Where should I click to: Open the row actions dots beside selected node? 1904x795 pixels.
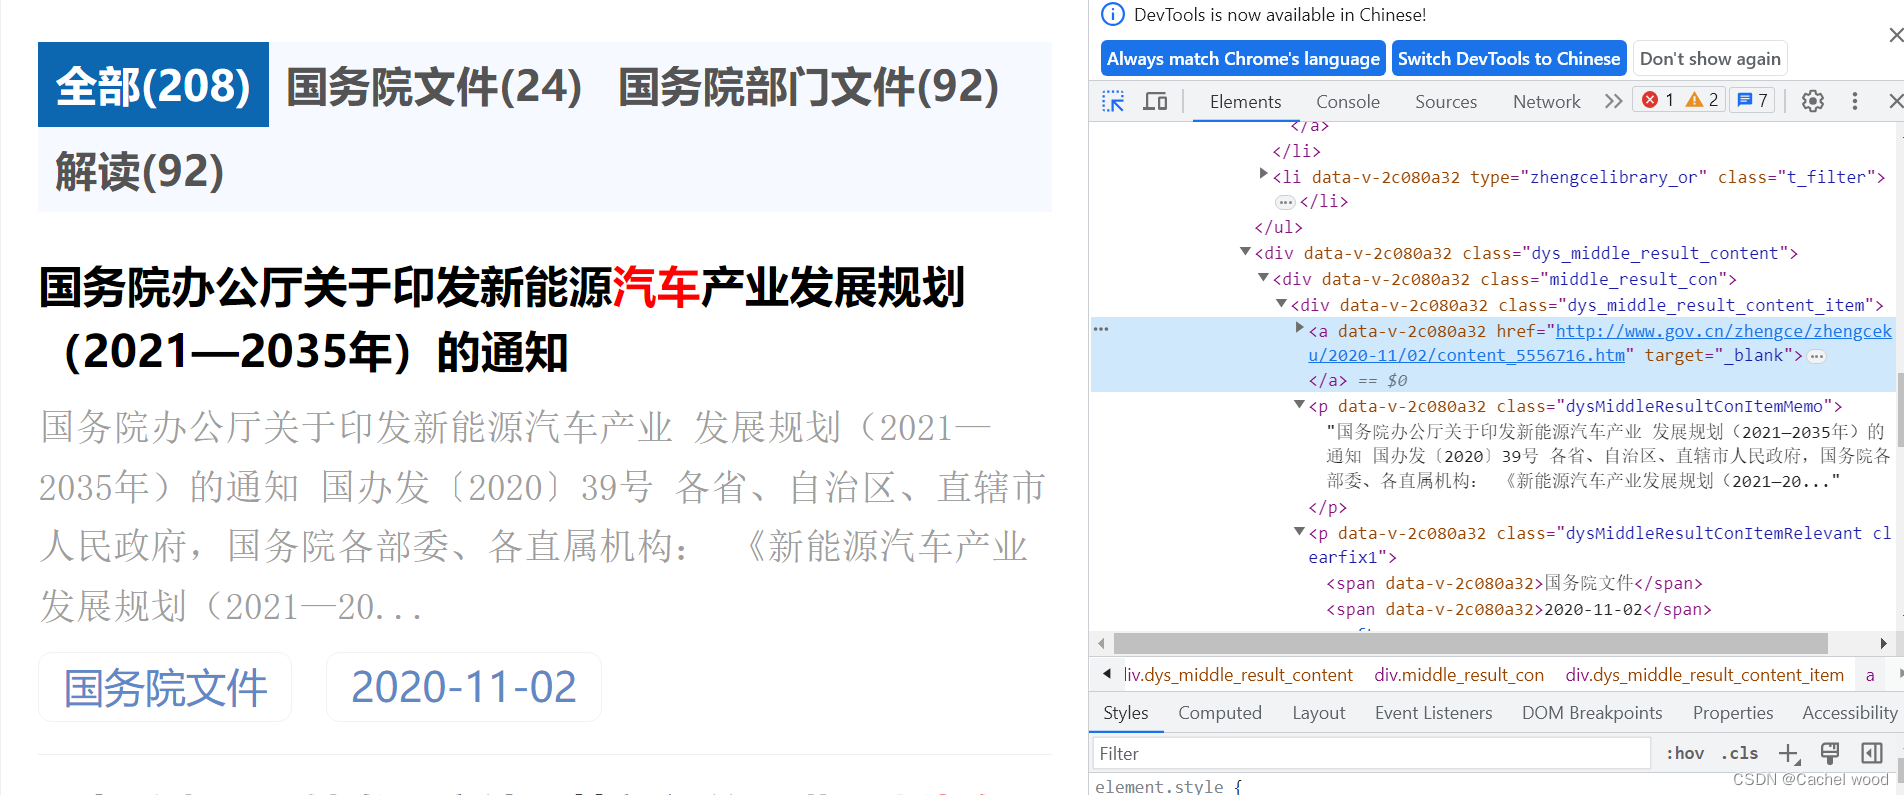point(1101,329)
